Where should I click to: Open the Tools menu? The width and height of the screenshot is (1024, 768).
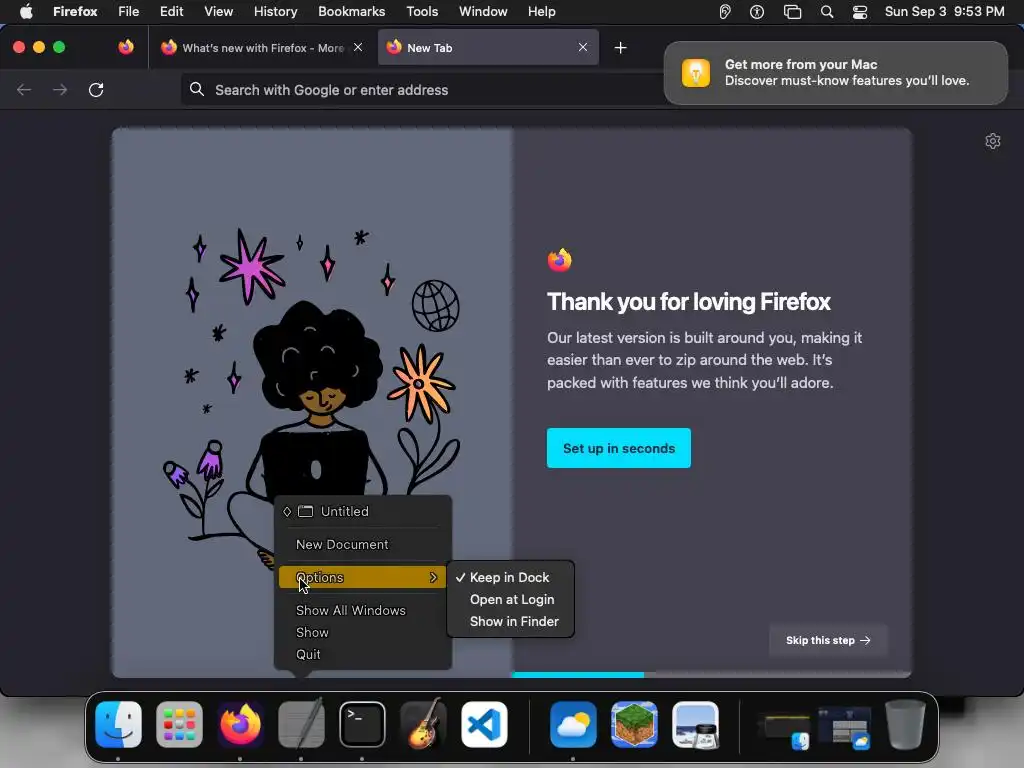[x=422, y=12]
